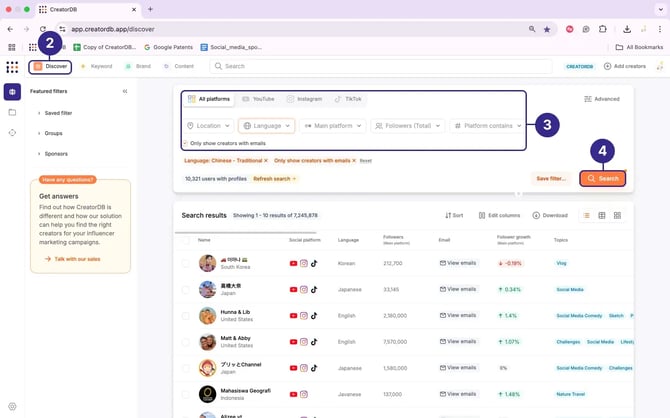Tick the select-all checkbox in table header
This screenshot has width=670, height=418.
click(185, 240)
